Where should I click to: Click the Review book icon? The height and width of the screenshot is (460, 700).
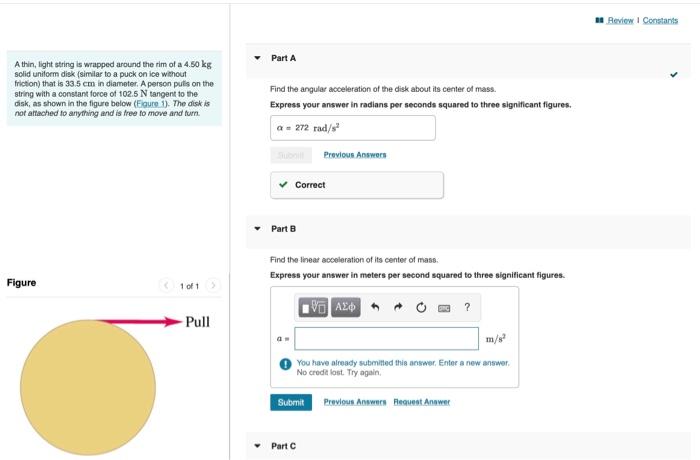(600, 20)
